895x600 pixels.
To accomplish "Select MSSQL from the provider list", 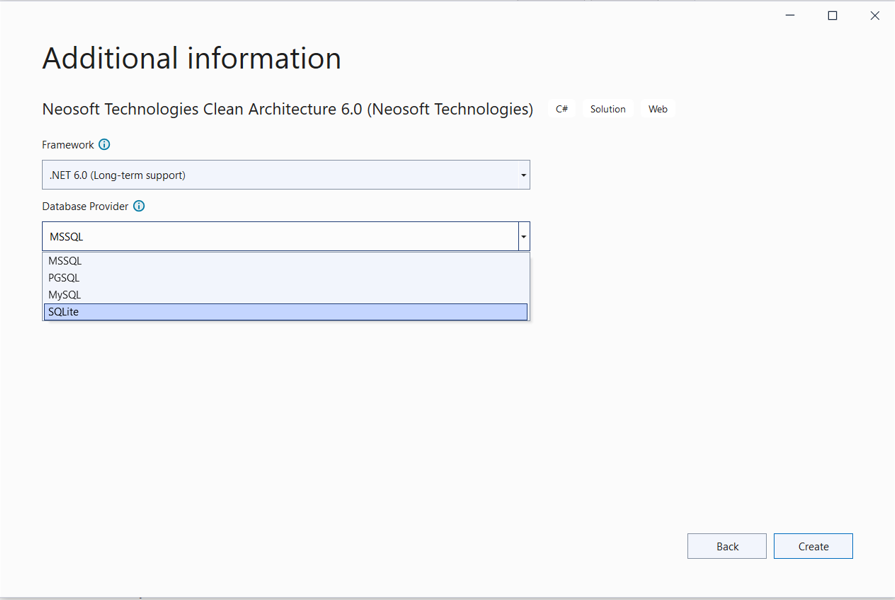I will tap(285, 261).
